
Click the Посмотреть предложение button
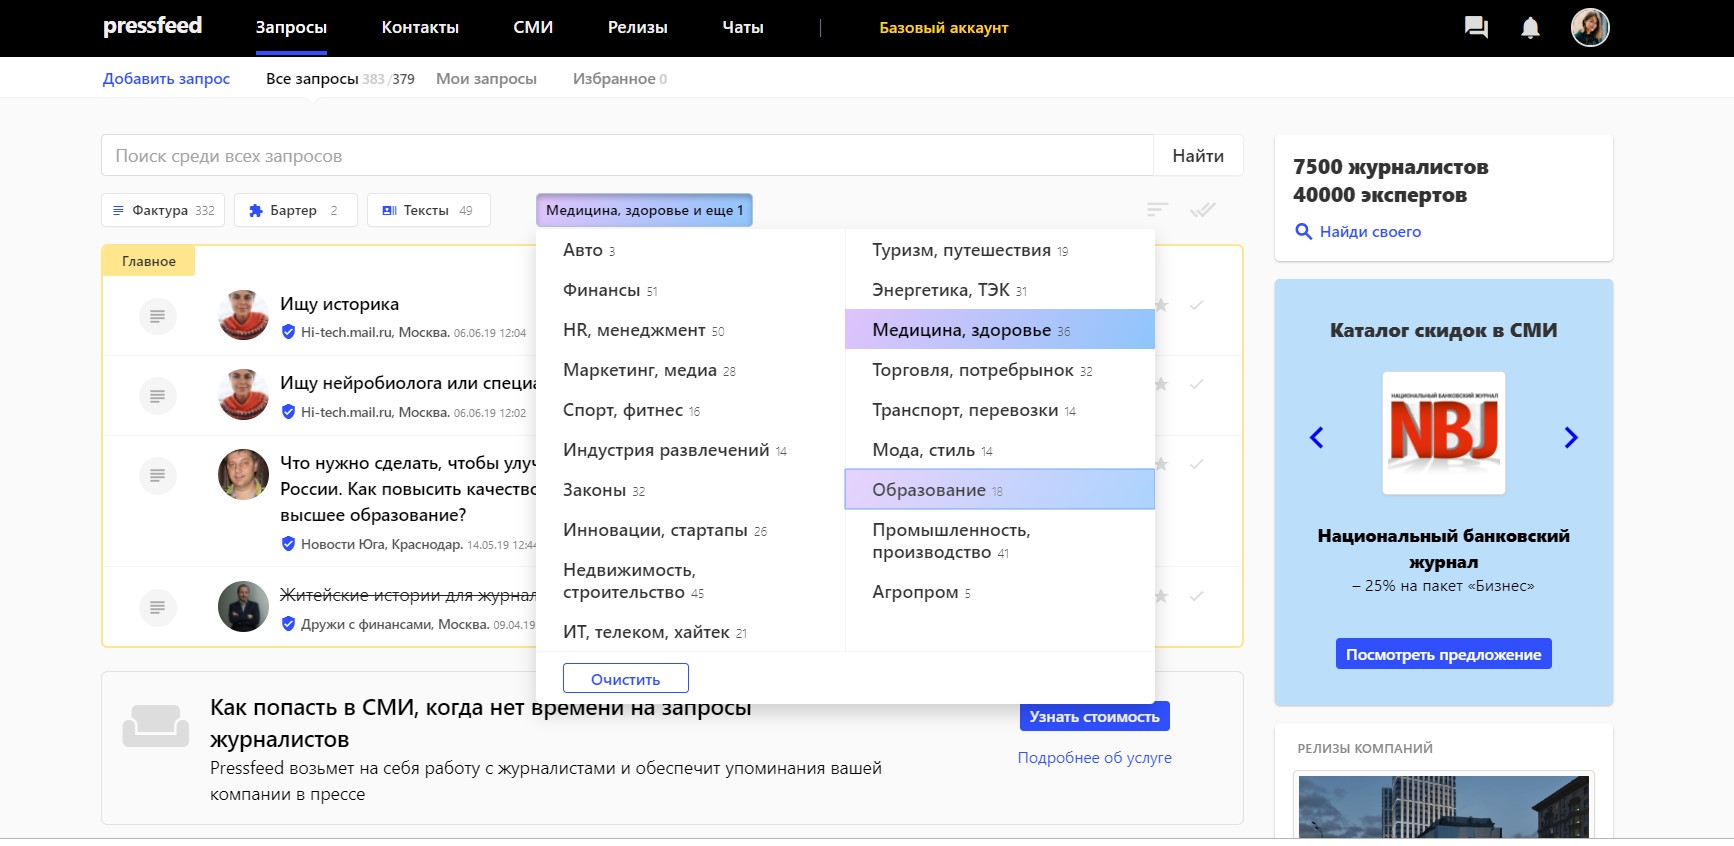coord(1443,655)
